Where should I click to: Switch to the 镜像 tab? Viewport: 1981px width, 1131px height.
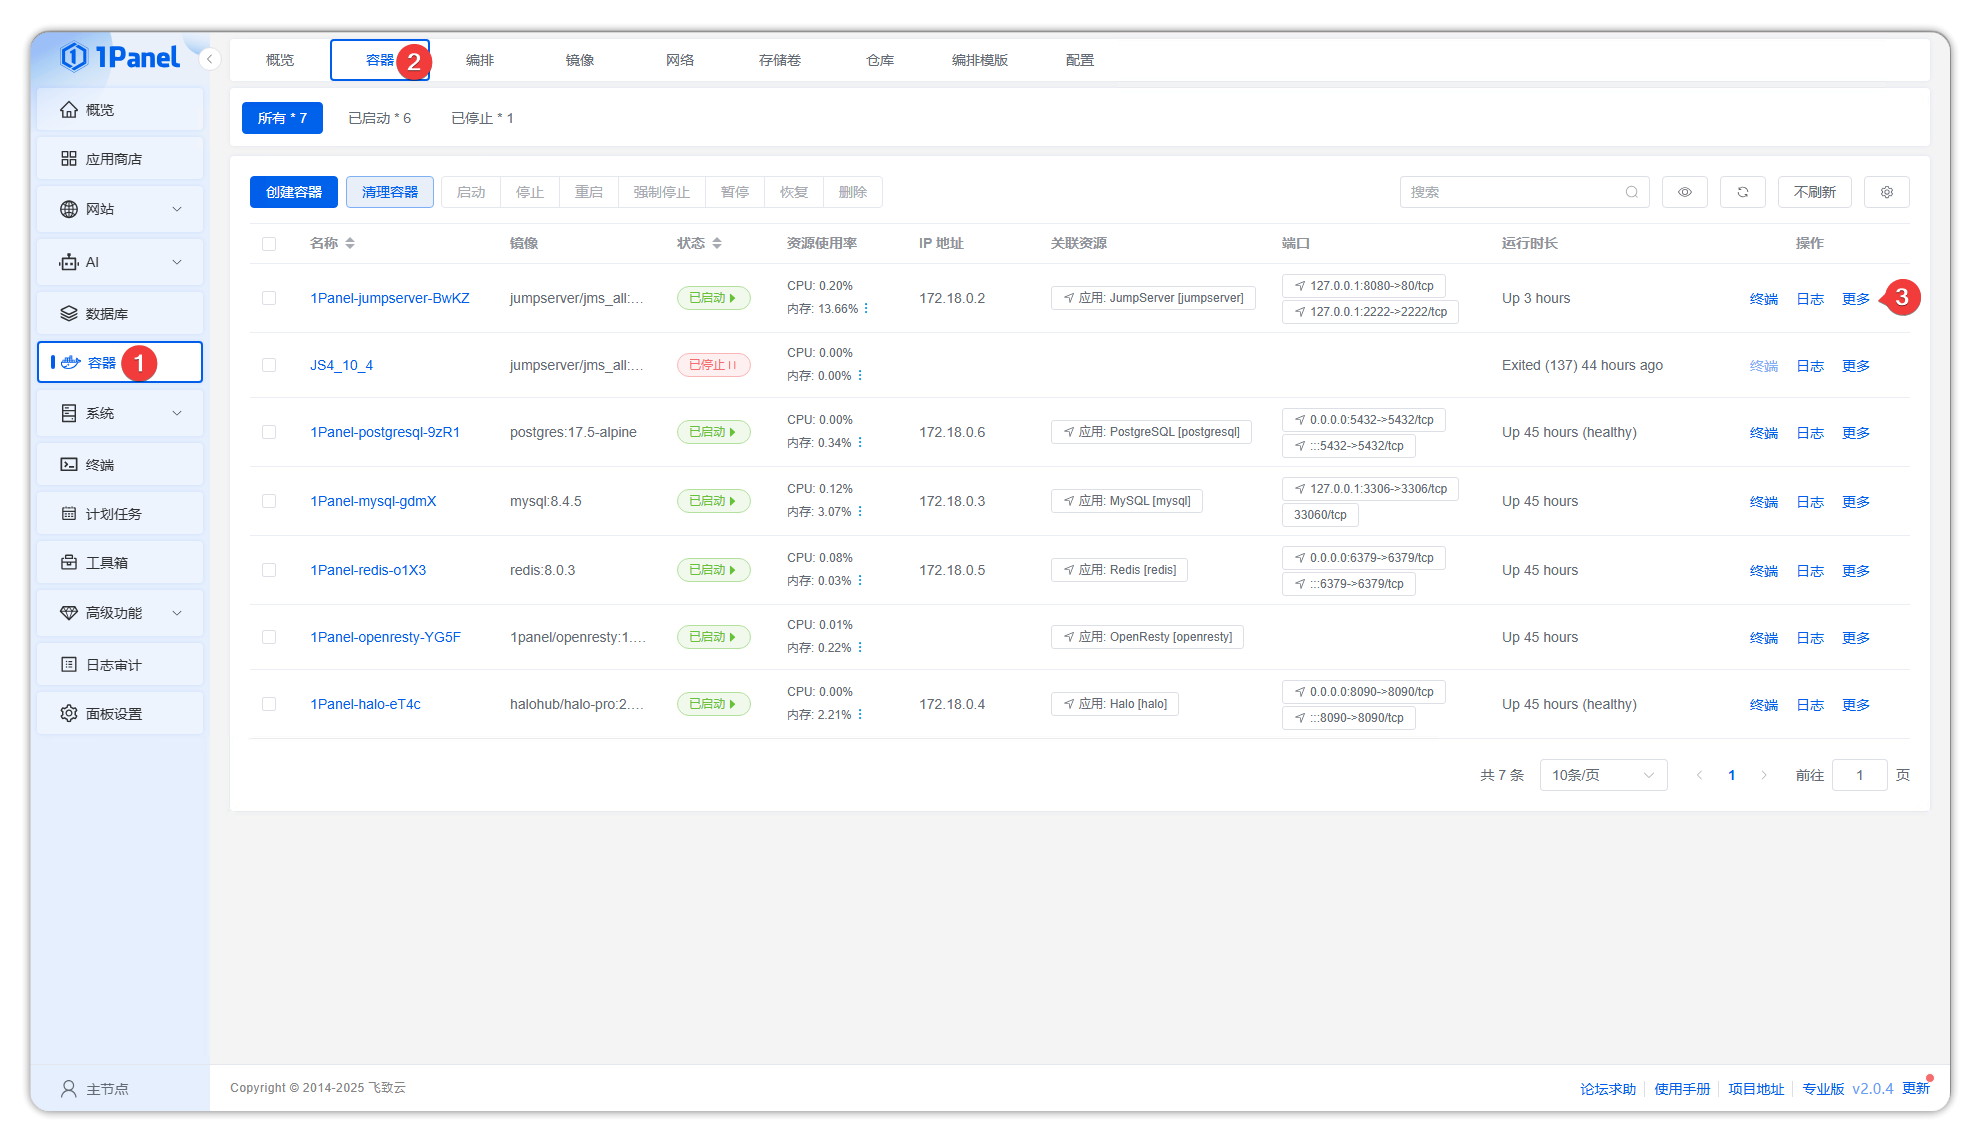580,60
